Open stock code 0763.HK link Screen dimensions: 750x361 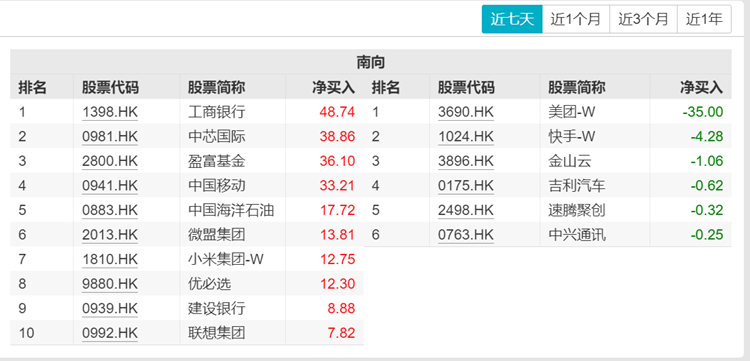466,235
